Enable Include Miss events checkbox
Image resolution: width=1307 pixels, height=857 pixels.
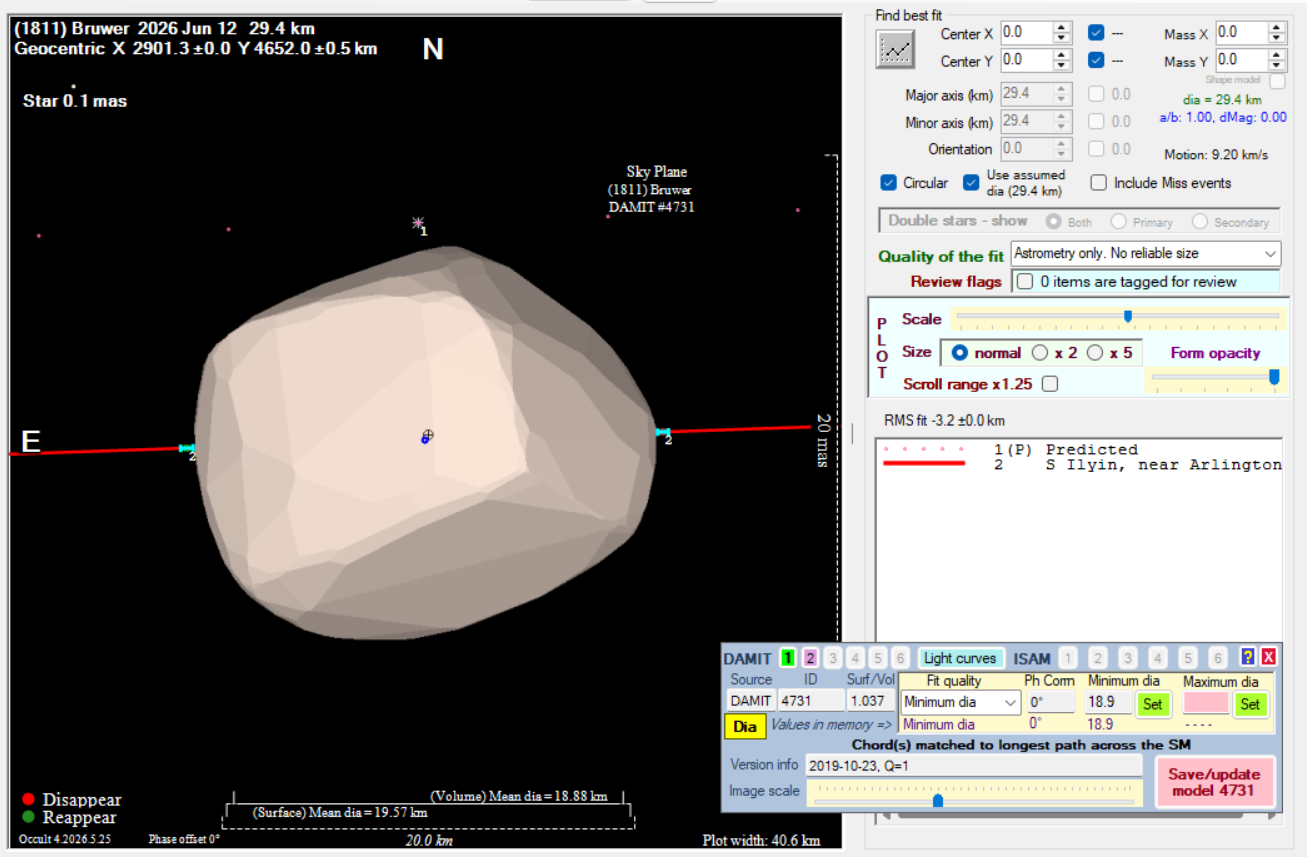(1098, 183)
